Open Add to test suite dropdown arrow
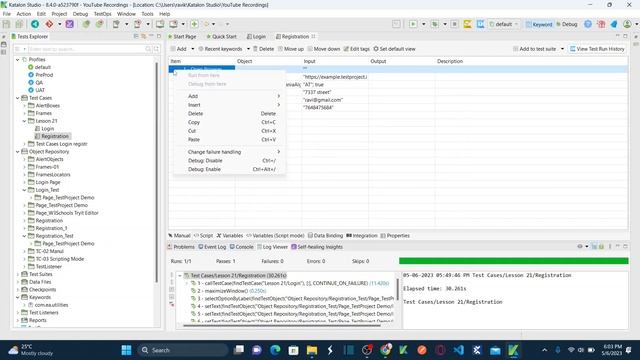640x360 pixels. tap(562, 49)
